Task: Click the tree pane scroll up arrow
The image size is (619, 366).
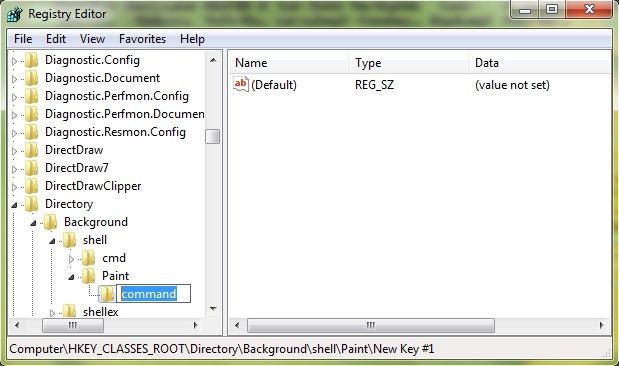Action: (213, 60)
